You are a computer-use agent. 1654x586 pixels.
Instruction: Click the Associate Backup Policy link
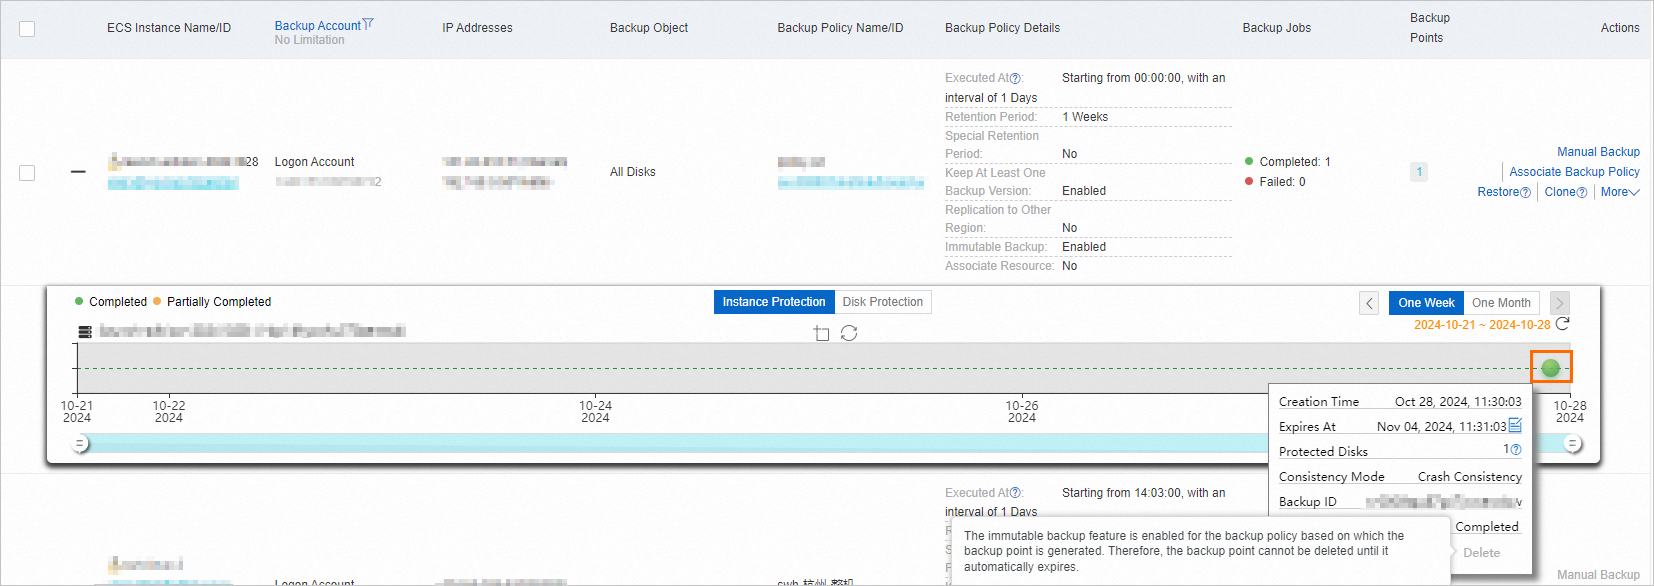[x=1574, y=172]
